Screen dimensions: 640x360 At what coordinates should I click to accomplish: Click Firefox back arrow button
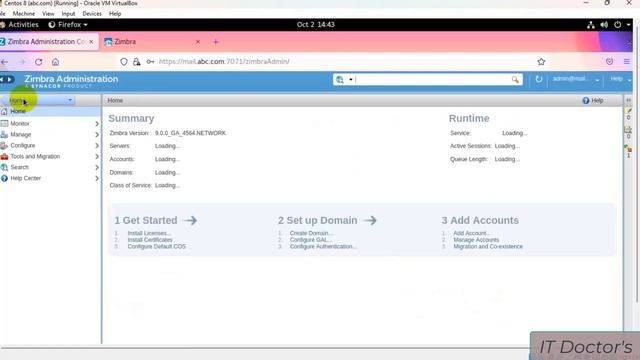(4, 62)
